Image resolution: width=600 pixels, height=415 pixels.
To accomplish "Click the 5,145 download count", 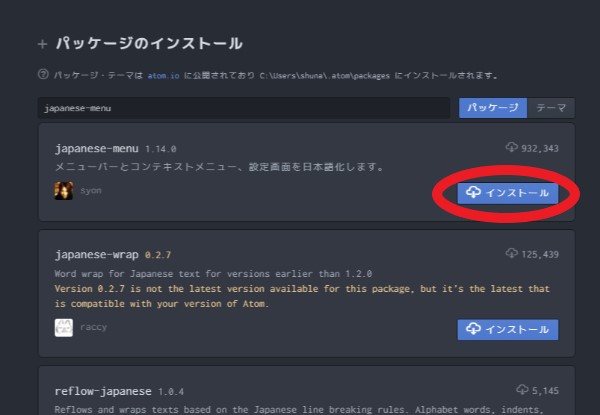I will tap(545, 391).
